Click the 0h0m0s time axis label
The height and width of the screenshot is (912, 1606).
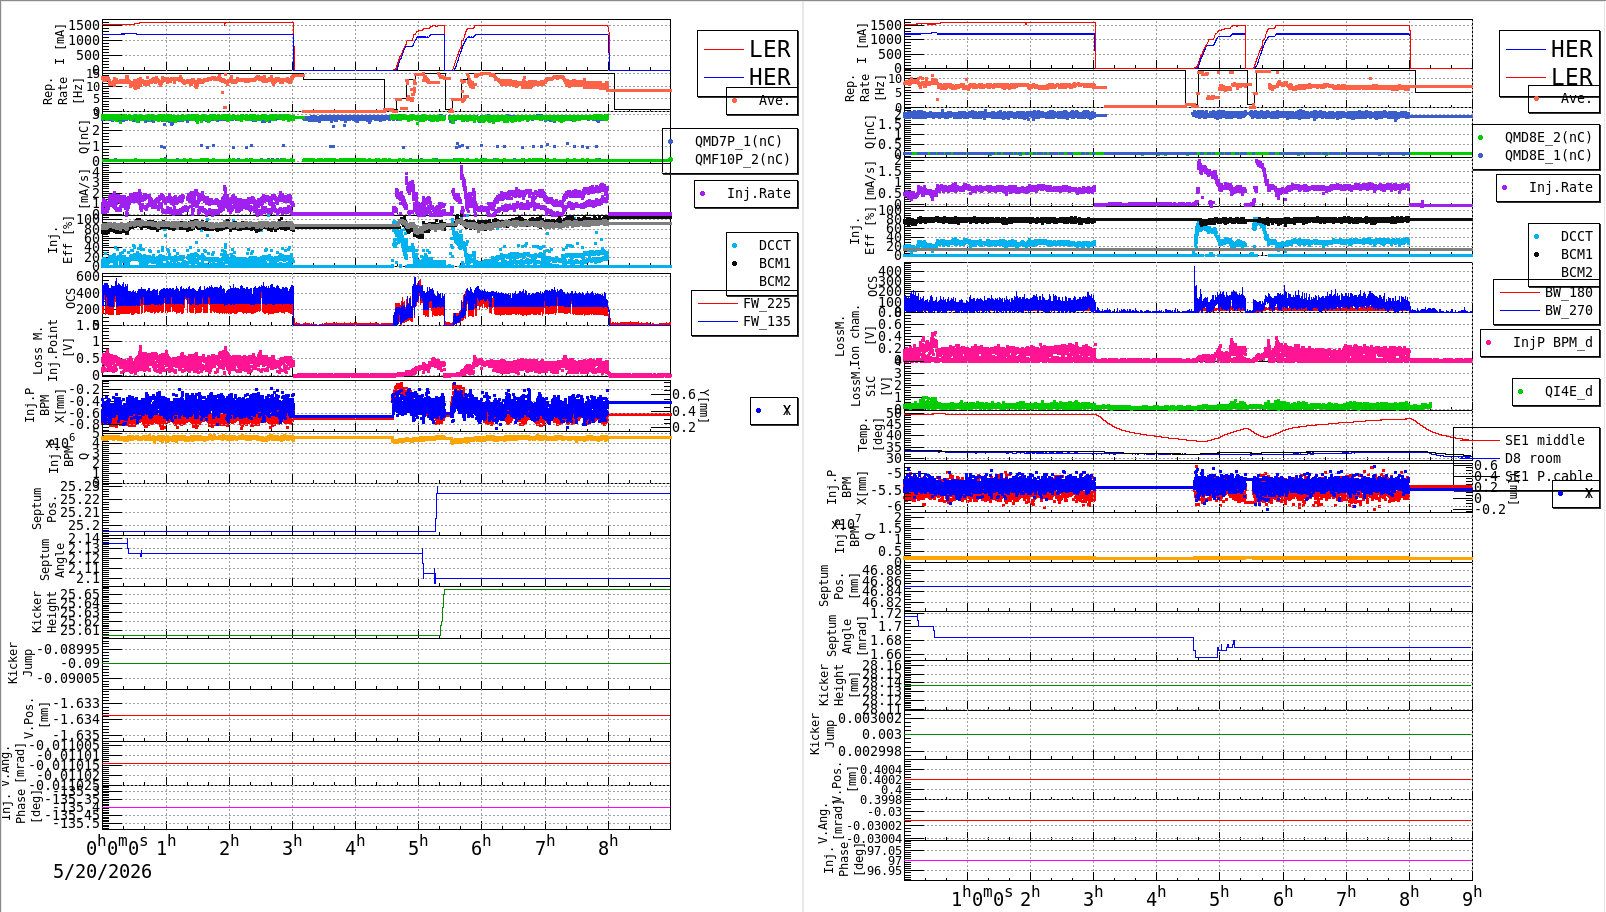(117, 846)
